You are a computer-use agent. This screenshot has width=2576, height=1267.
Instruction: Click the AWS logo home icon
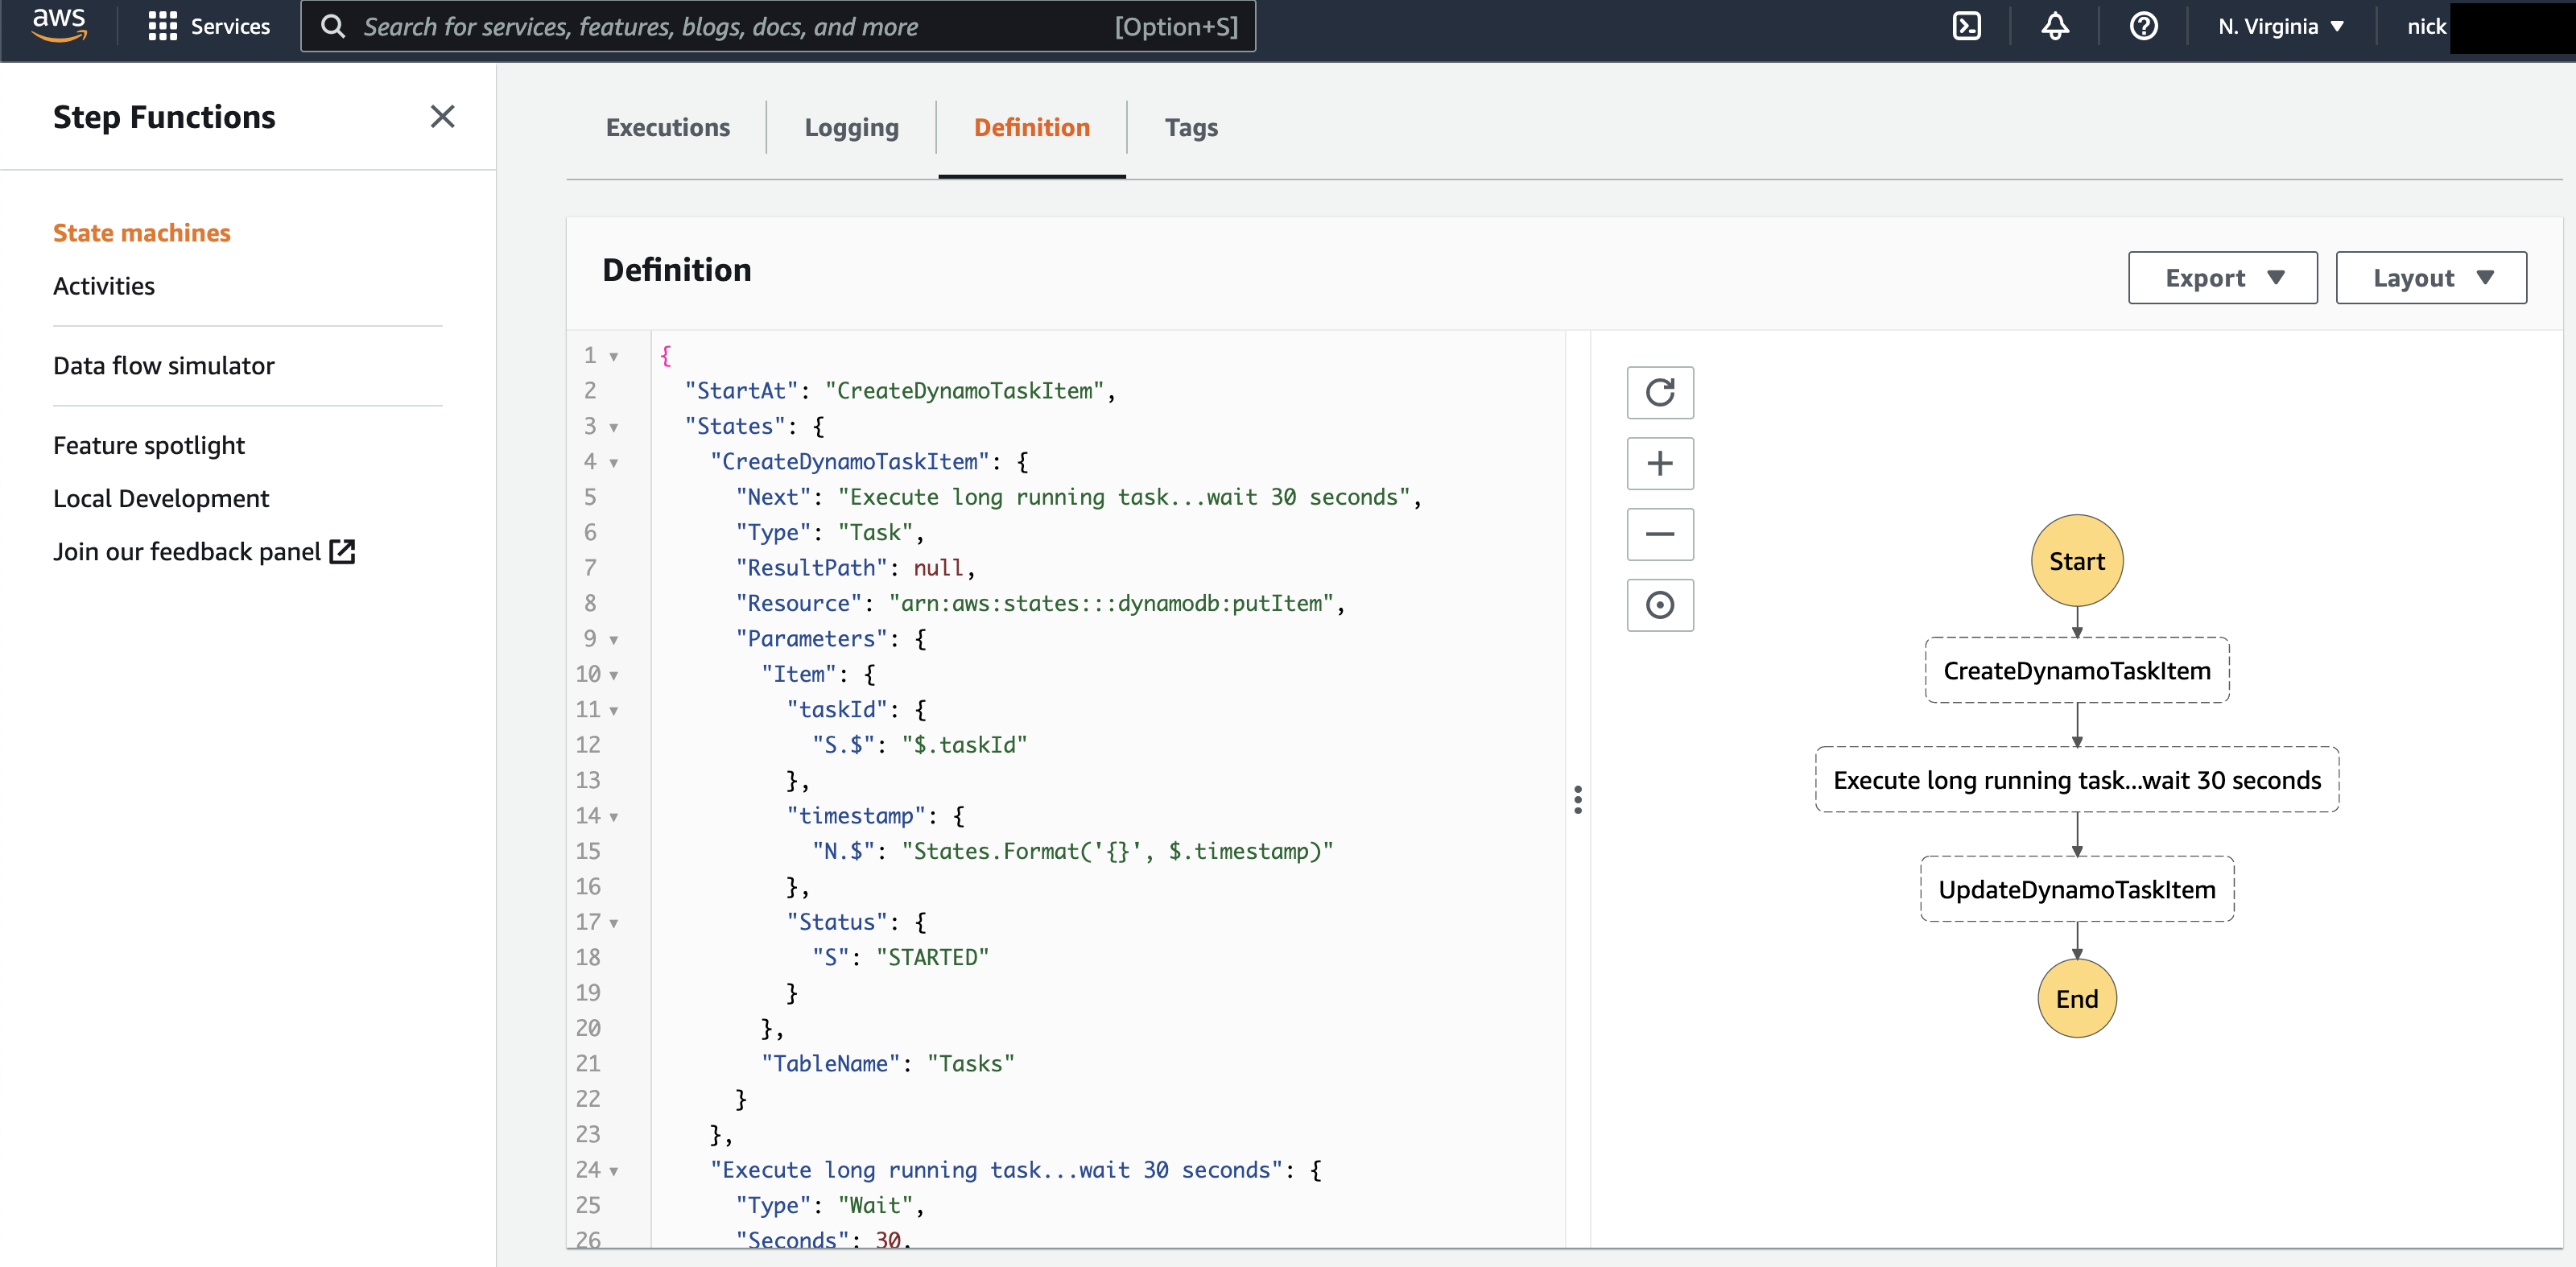(59, 25)
